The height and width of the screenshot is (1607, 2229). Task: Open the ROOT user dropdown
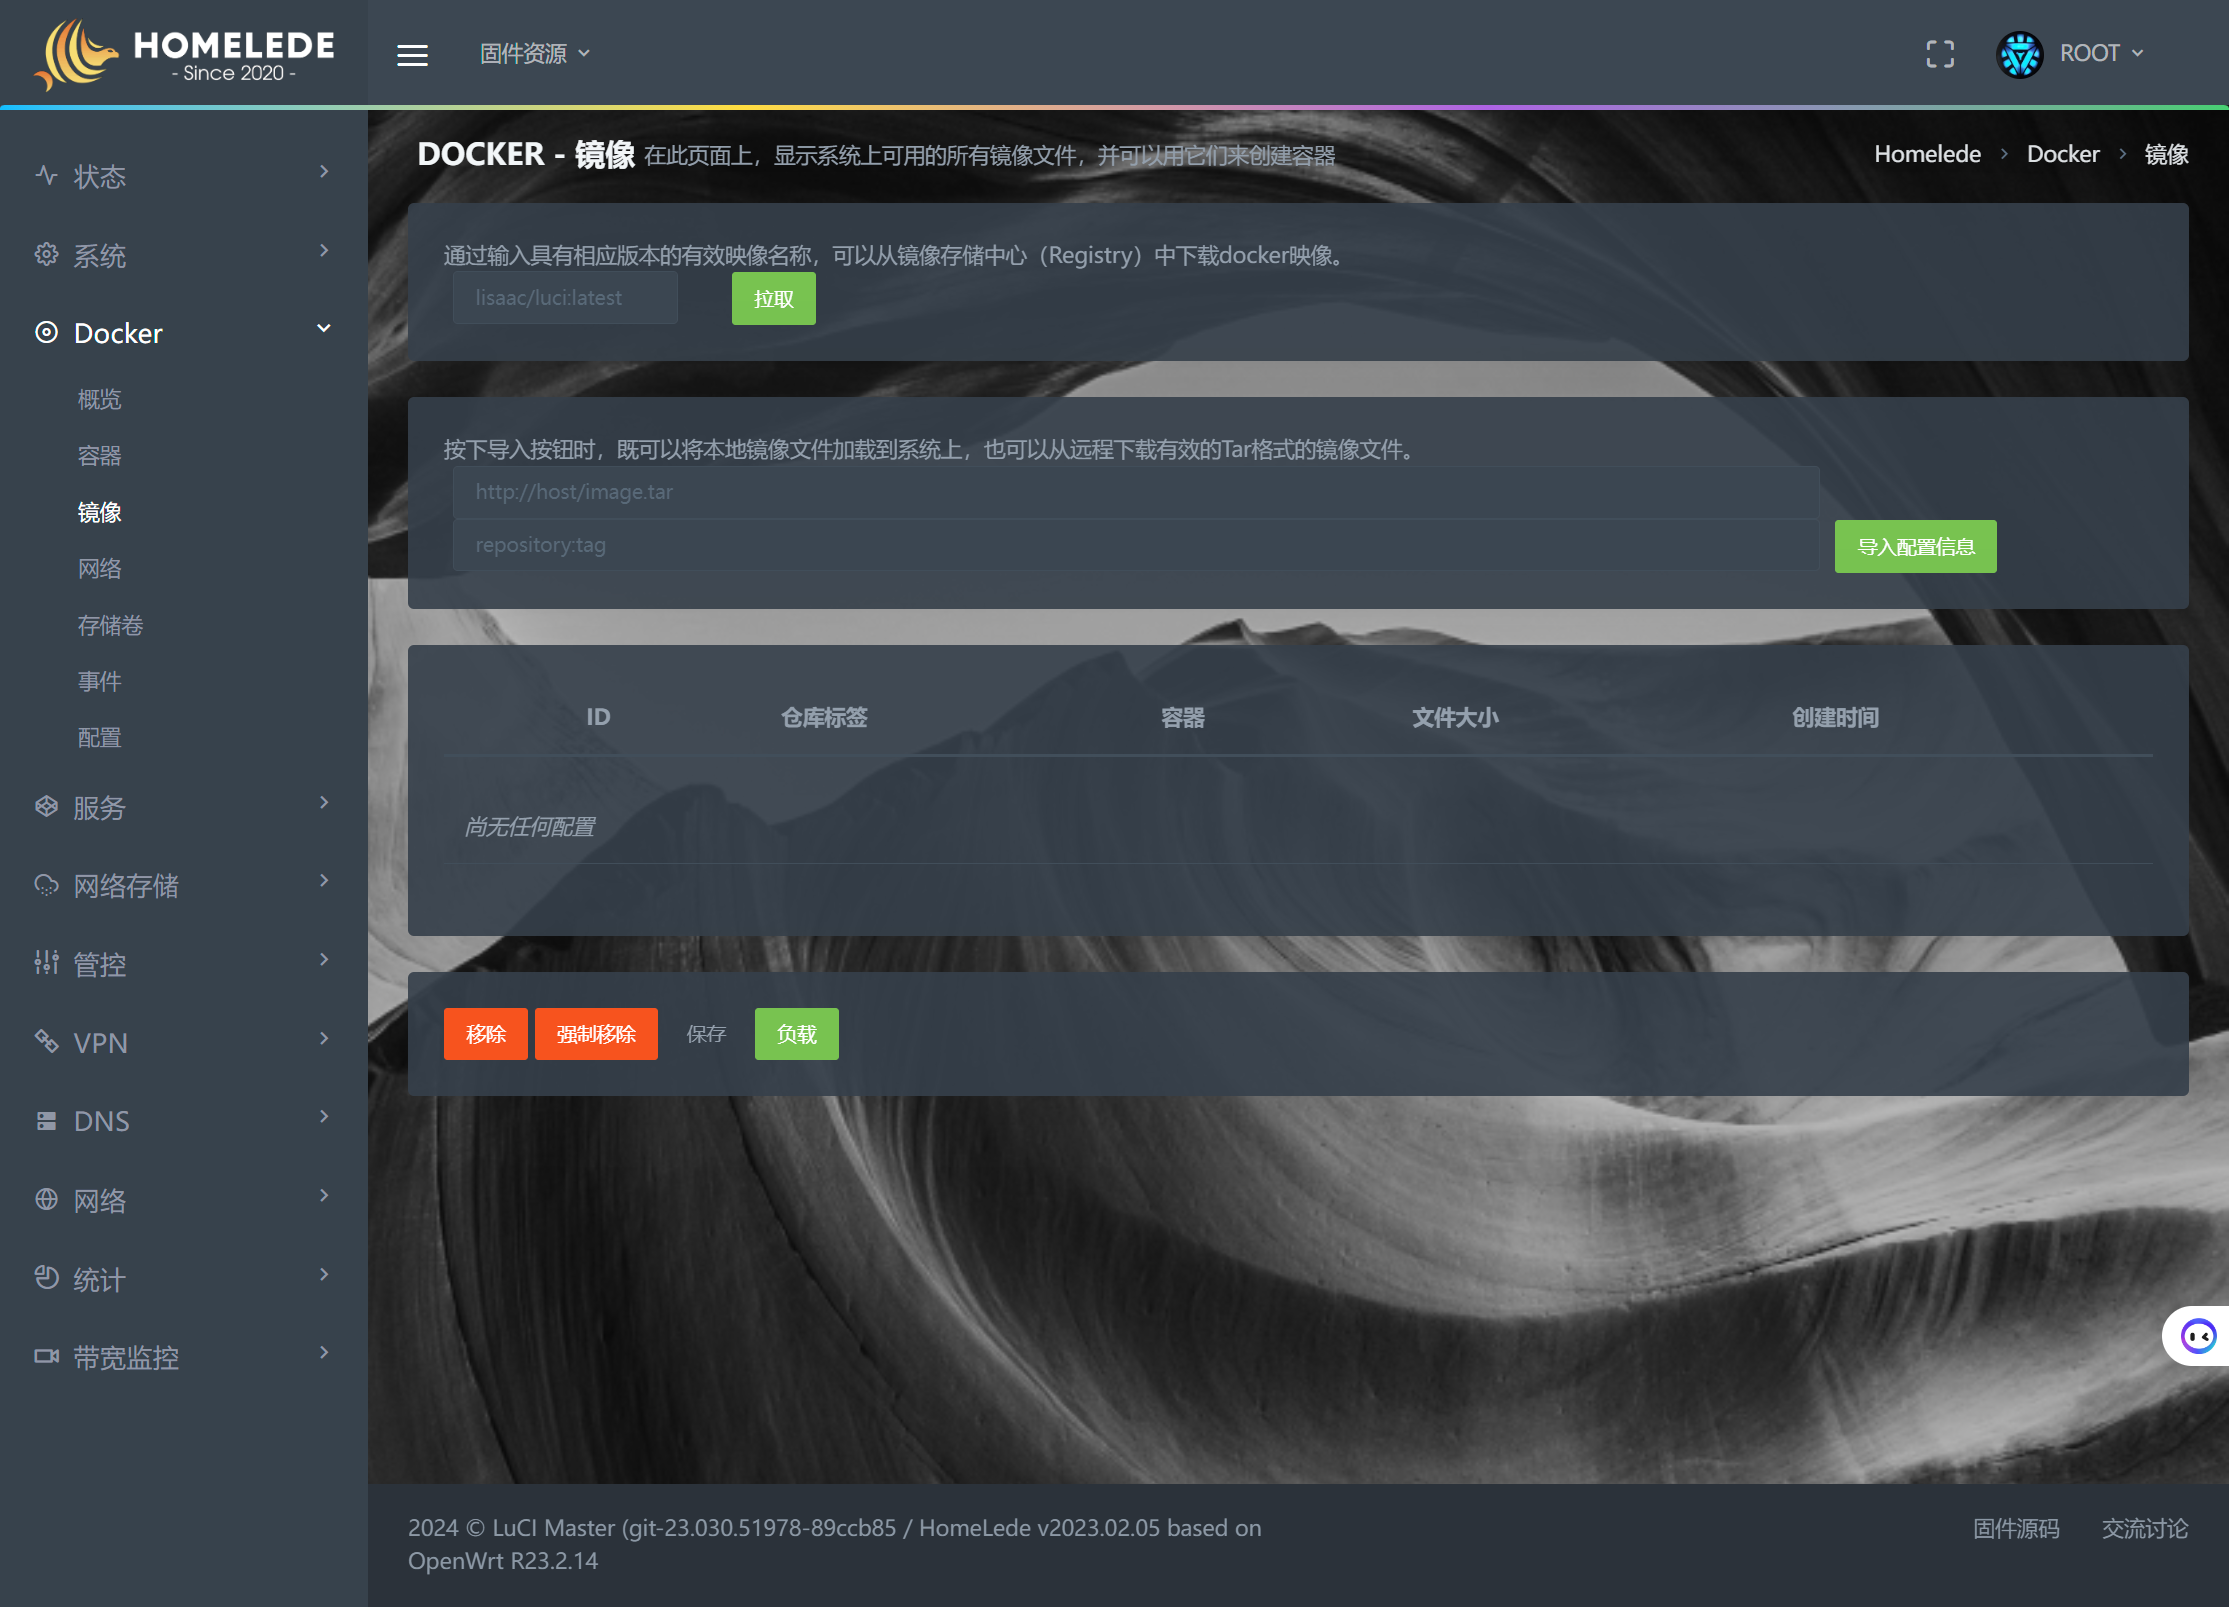click(x=2101, y=54)
